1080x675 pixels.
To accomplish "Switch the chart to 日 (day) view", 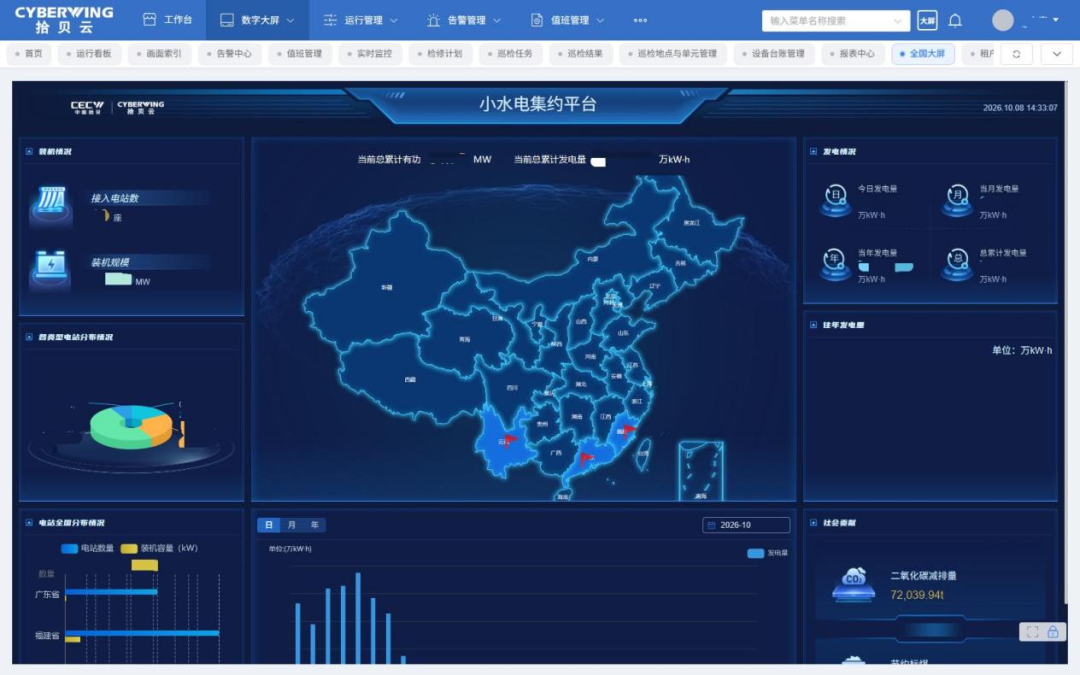I will coord(269,525).
